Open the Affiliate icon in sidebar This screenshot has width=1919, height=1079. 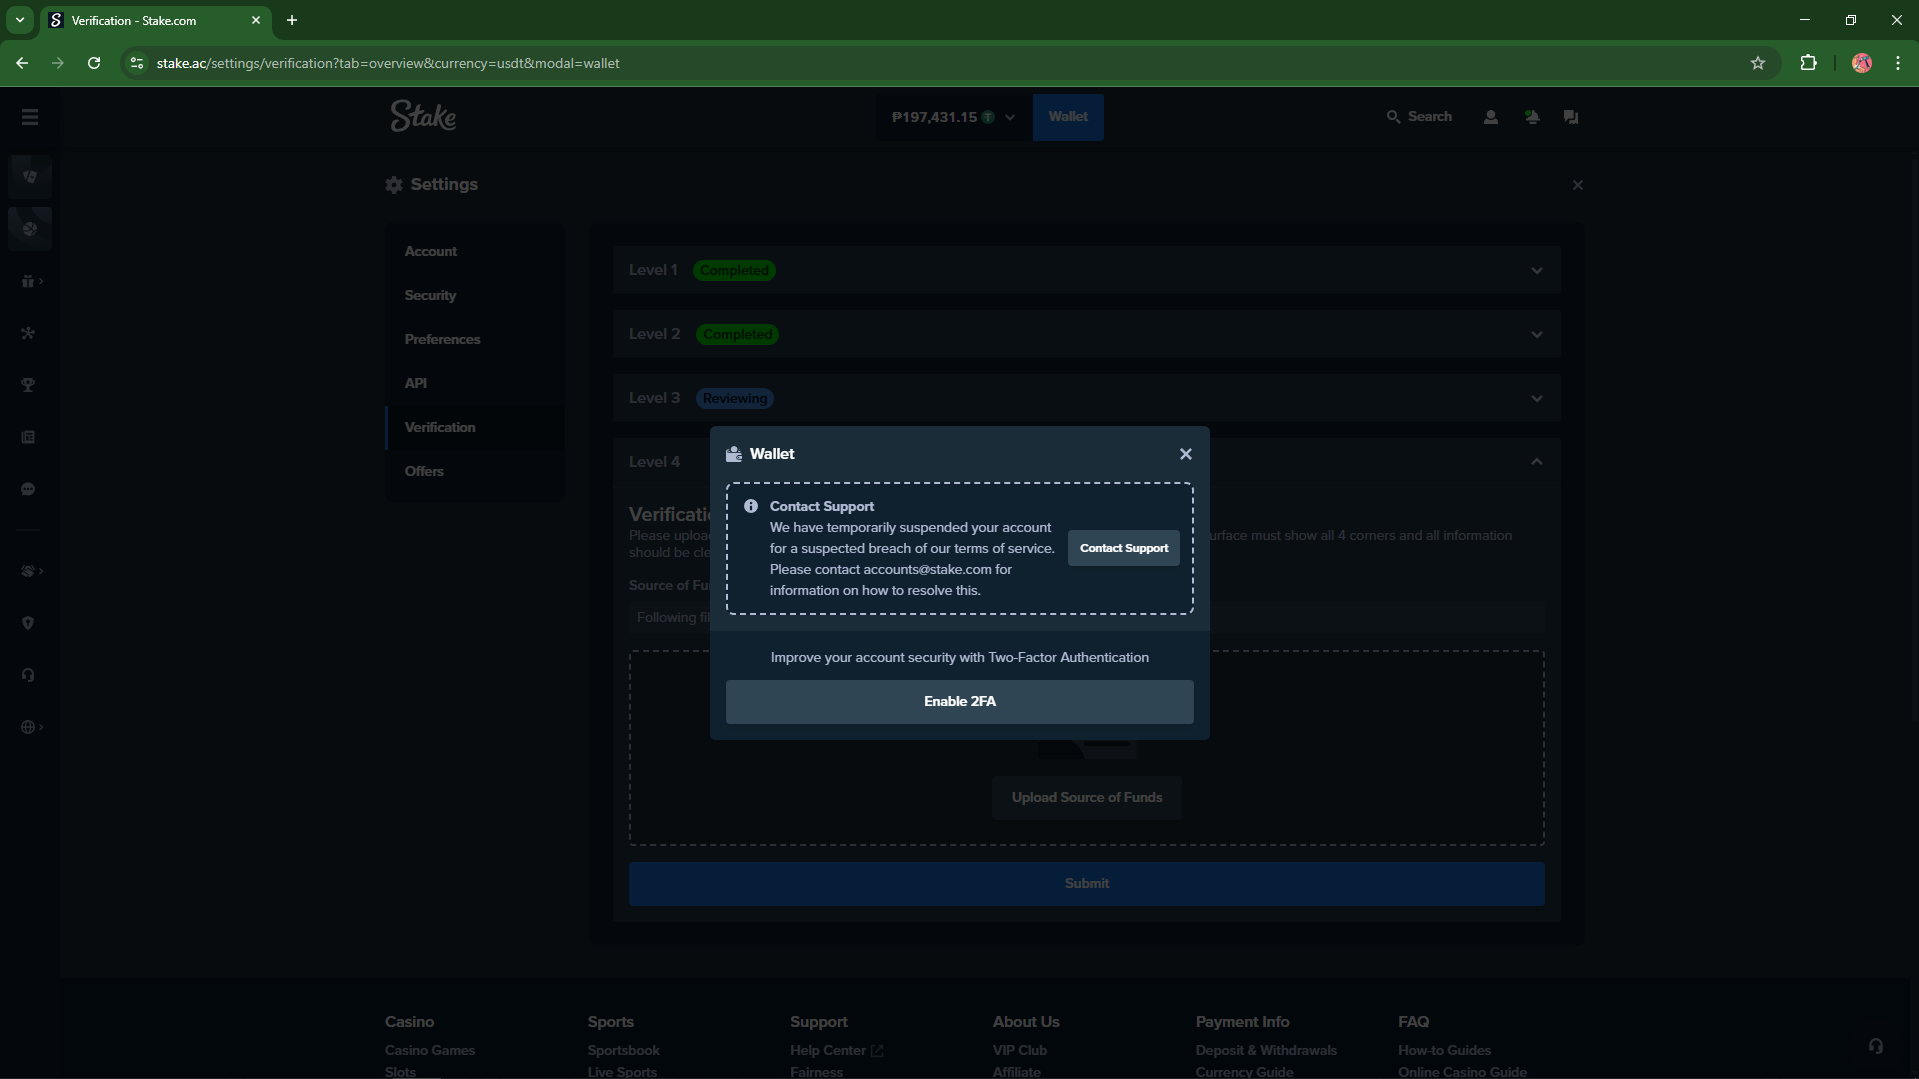point(29,333)
